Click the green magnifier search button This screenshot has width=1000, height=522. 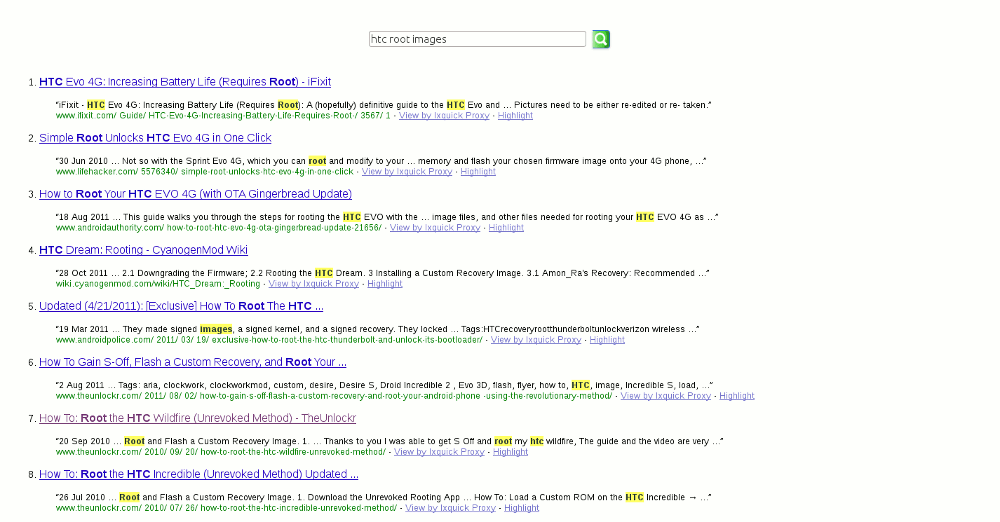601,39
